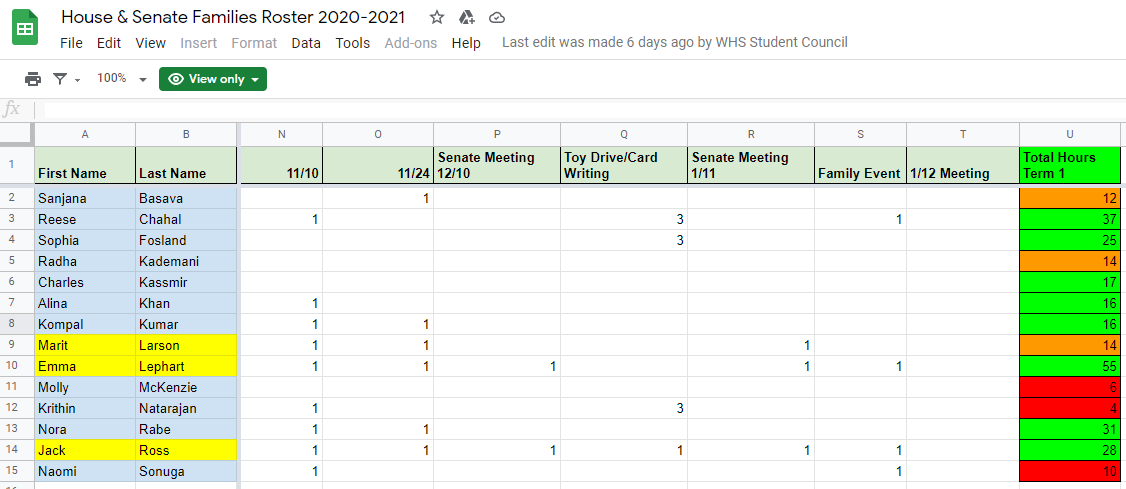Check the cloud document status icon
Screen dimensions: 1126x489
click(x=496, y=17)
